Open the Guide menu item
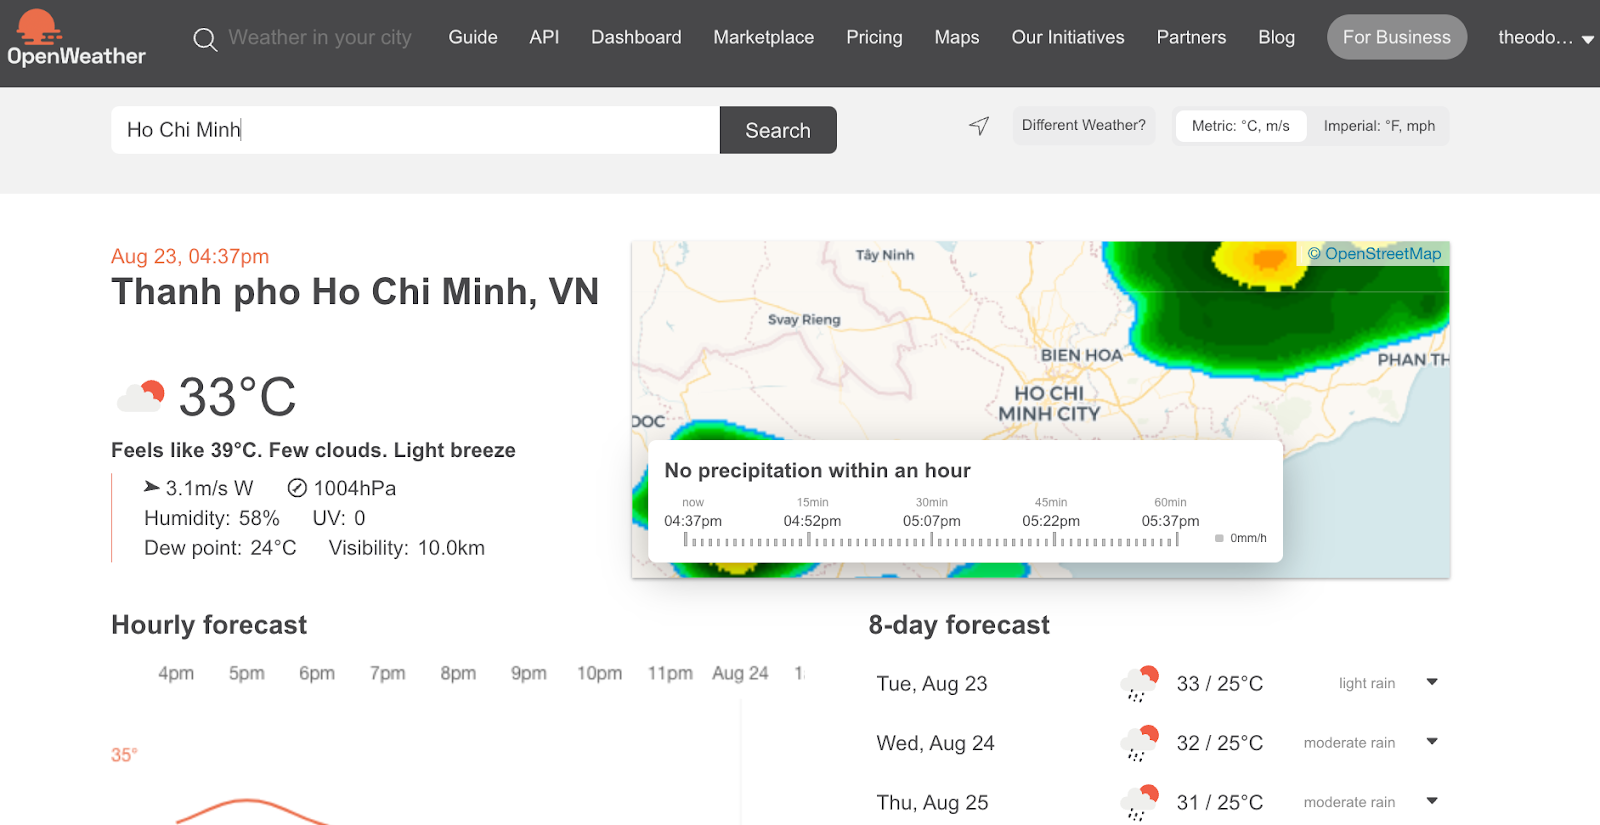 point(473,37)
